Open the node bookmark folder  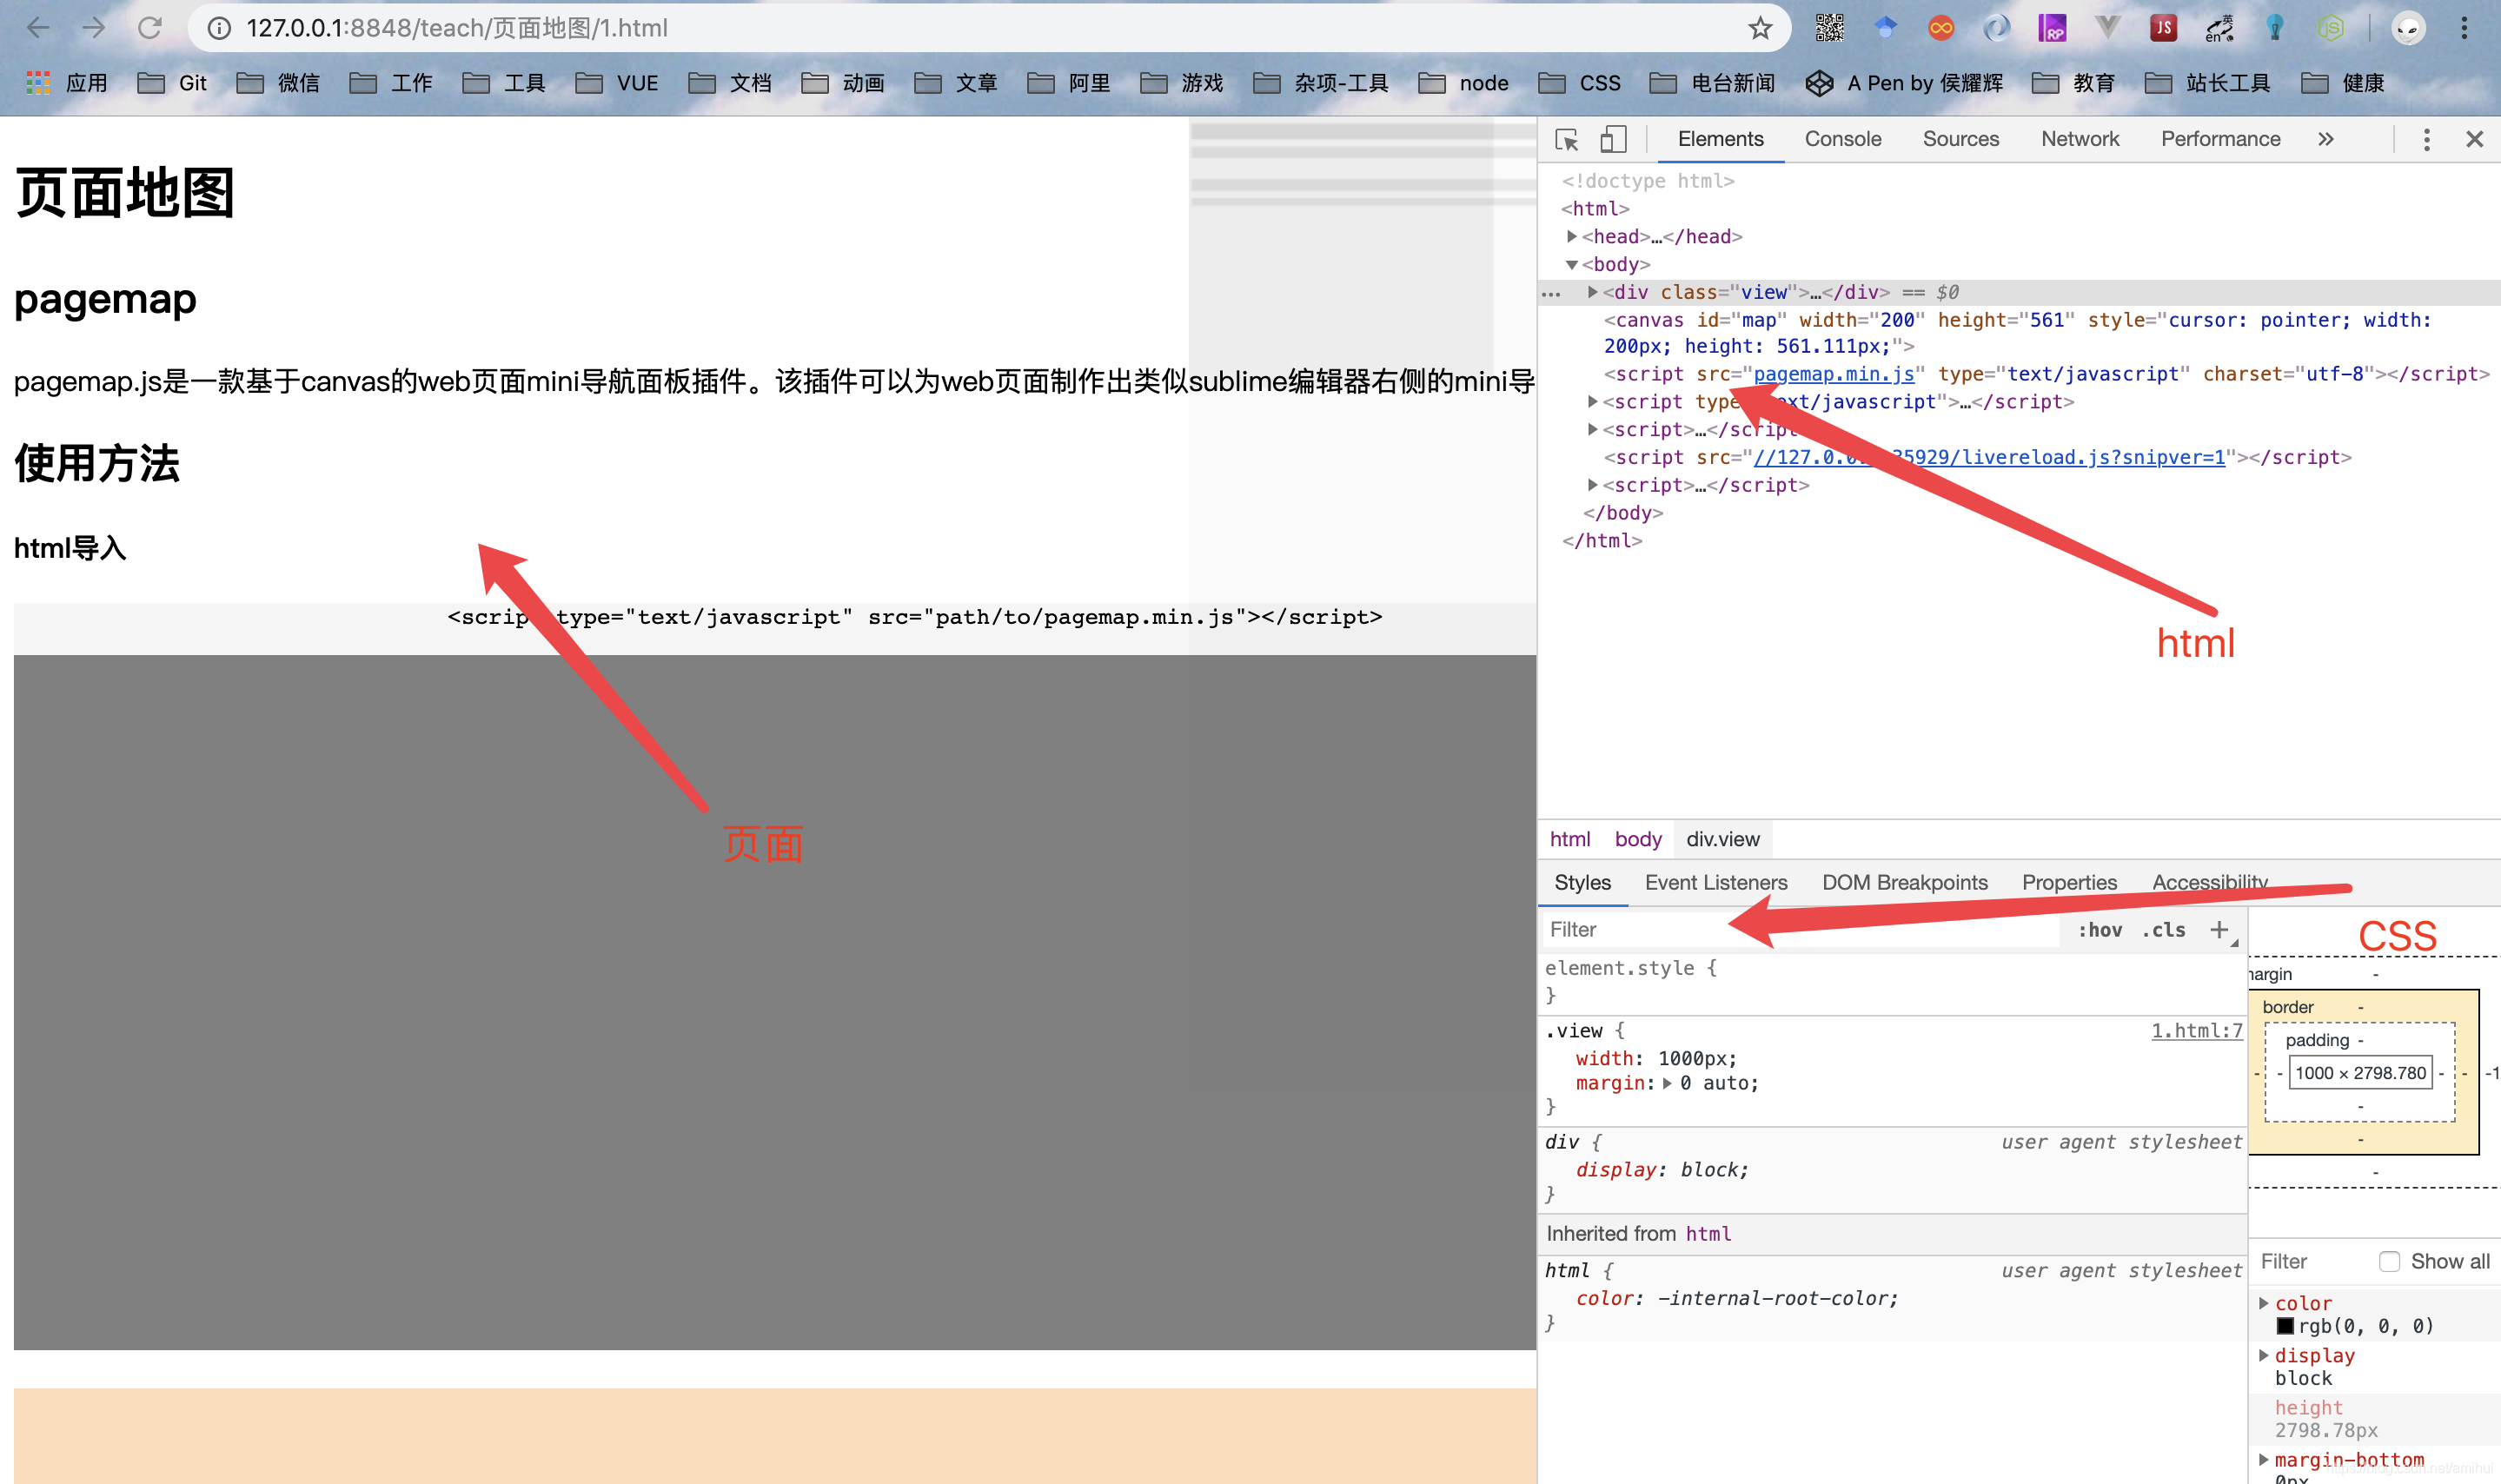[x=1463, y=83]
